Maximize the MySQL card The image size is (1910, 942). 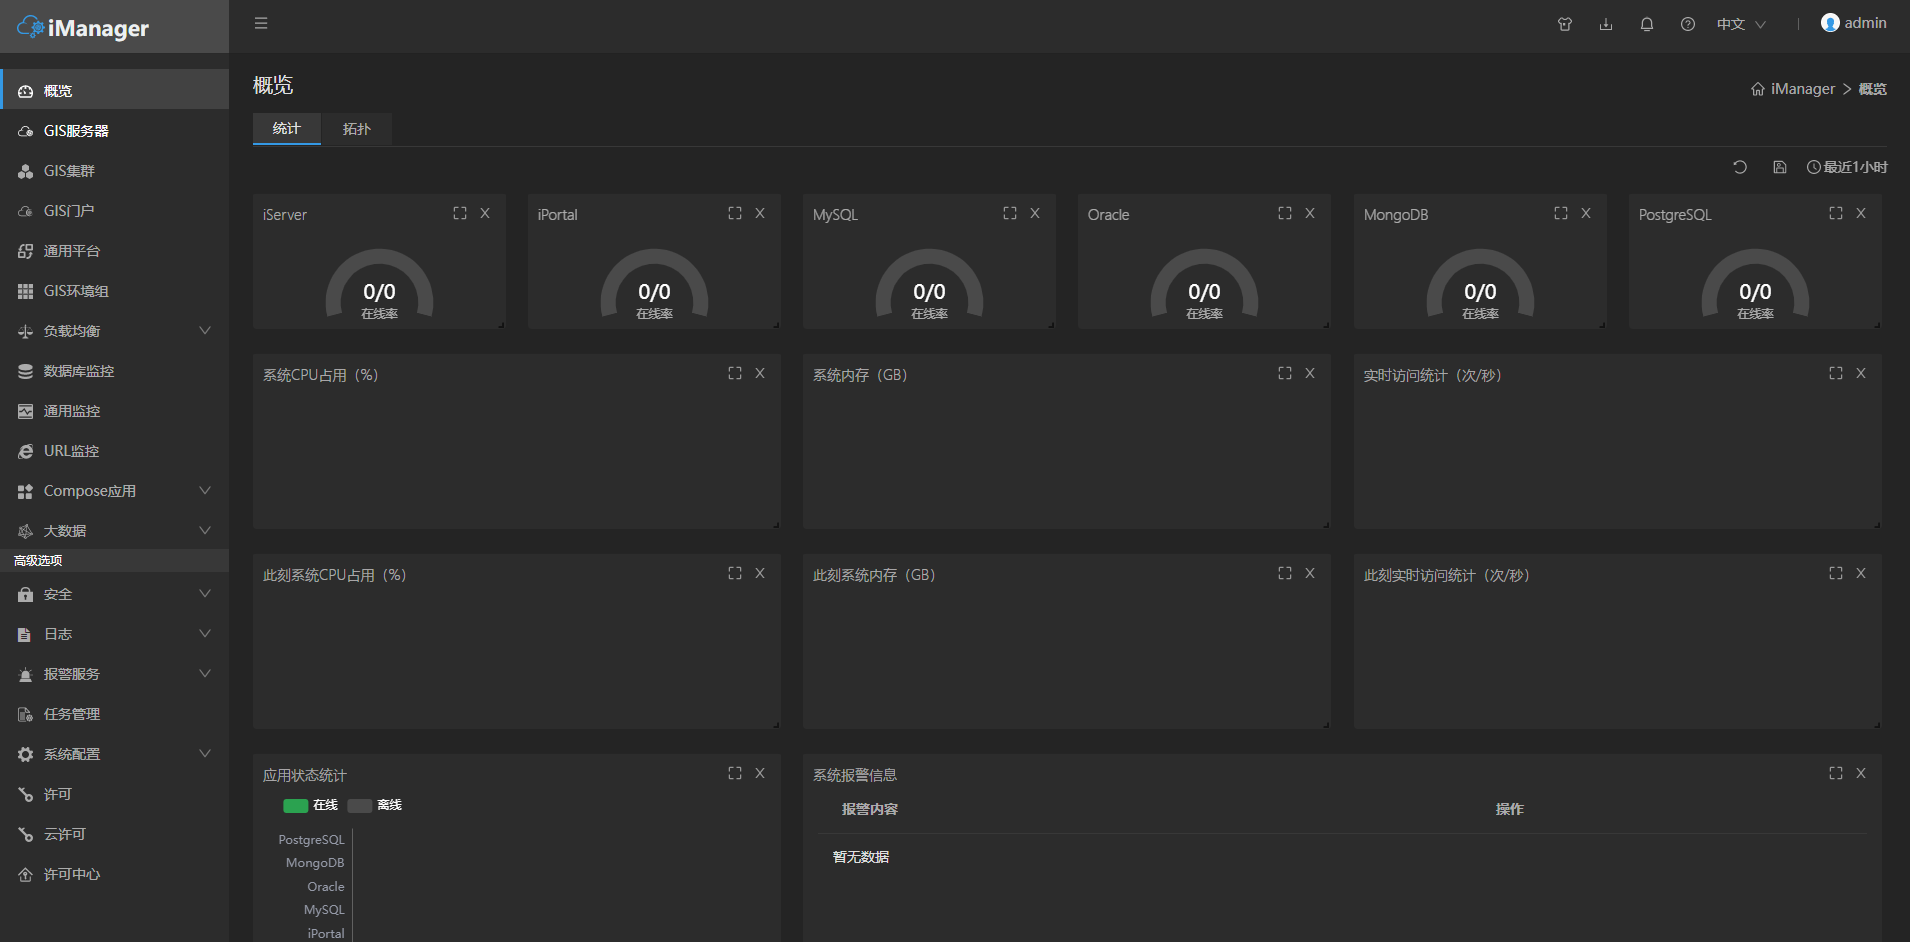tap(1010, 213)
